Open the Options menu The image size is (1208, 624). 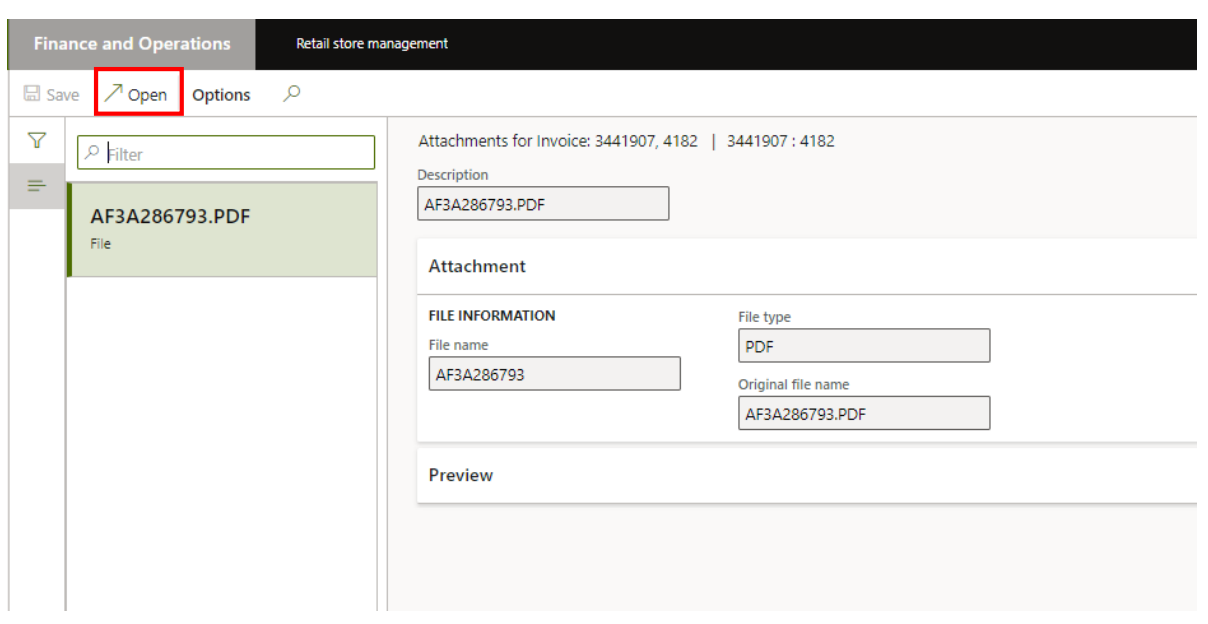point(221,95)
